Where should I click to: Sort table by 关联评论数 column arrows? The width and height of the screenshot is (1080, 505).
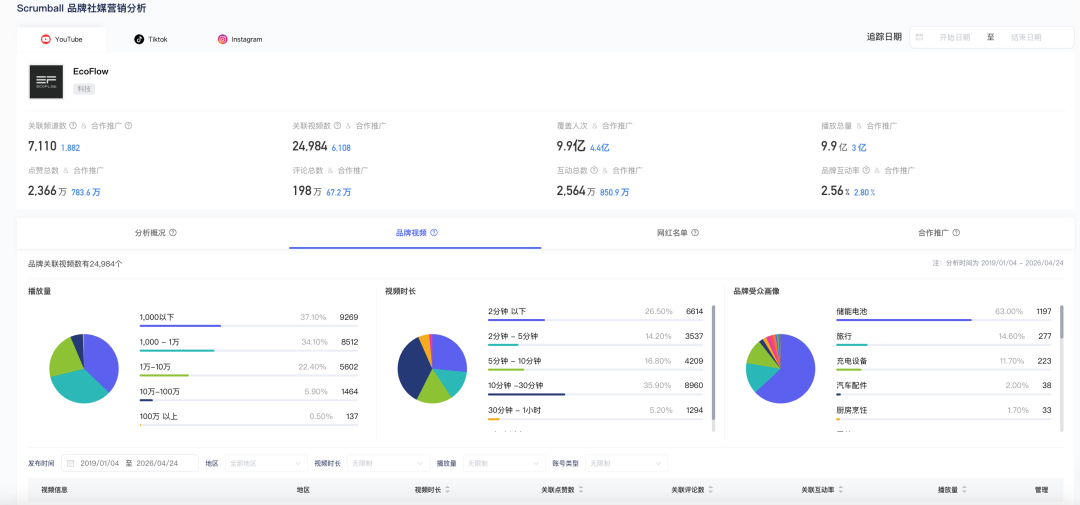(x=710, y=490)
